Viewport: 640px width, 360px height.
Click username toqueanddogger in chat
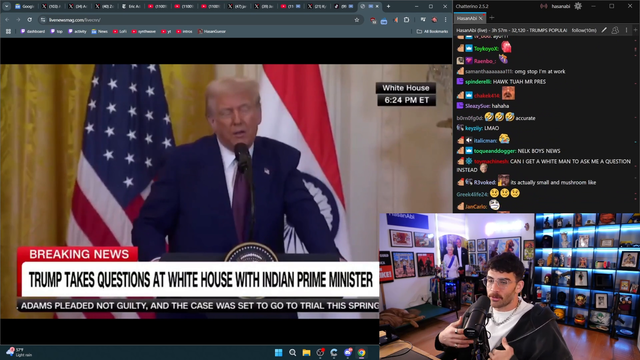coord(495,151)
